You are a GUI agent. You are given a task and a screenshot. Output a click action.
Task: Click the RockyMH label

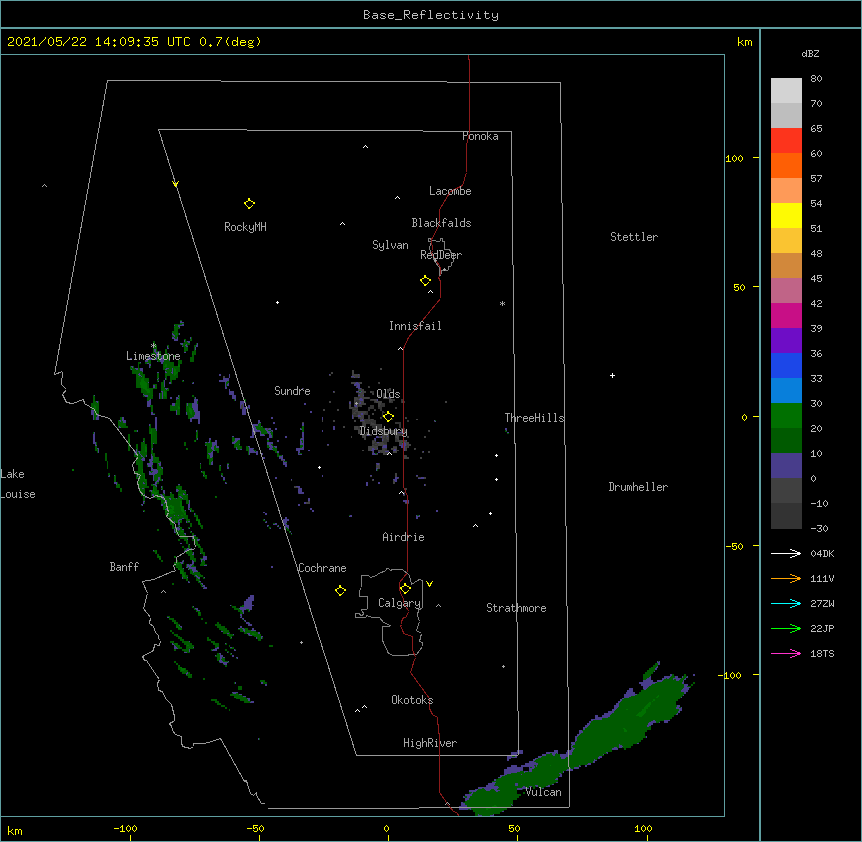point(245,227)
